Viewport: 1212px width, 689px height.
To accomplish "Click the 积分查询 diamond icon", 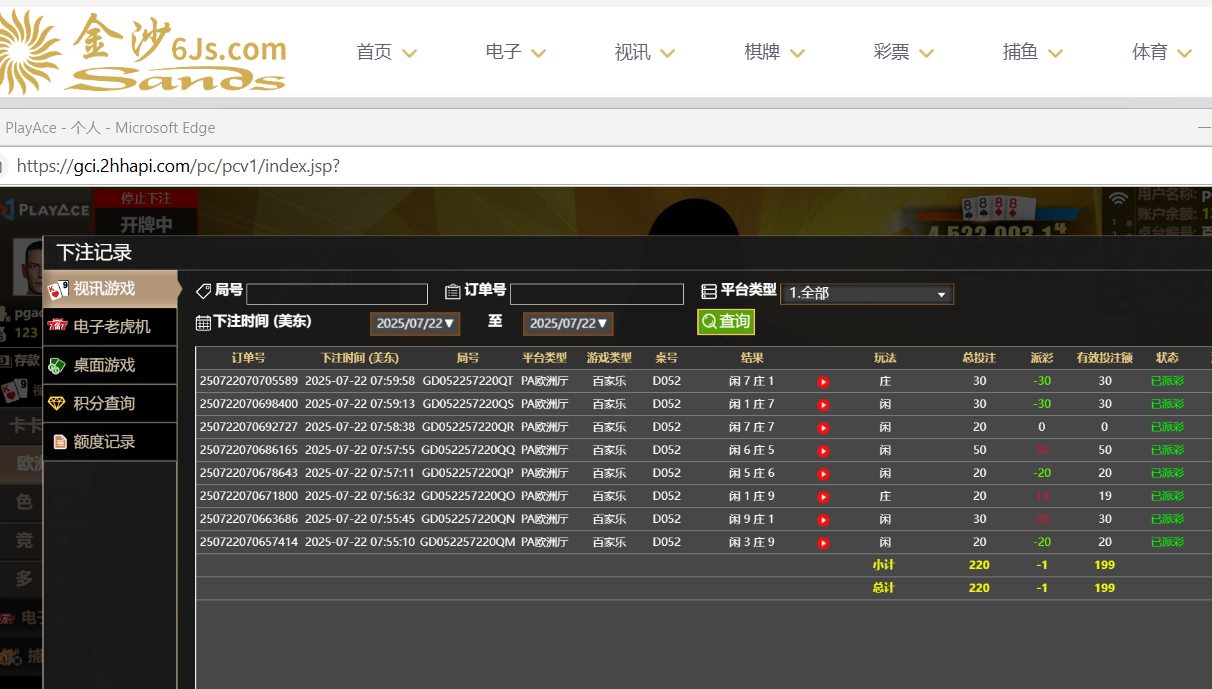I will point(58,403).
